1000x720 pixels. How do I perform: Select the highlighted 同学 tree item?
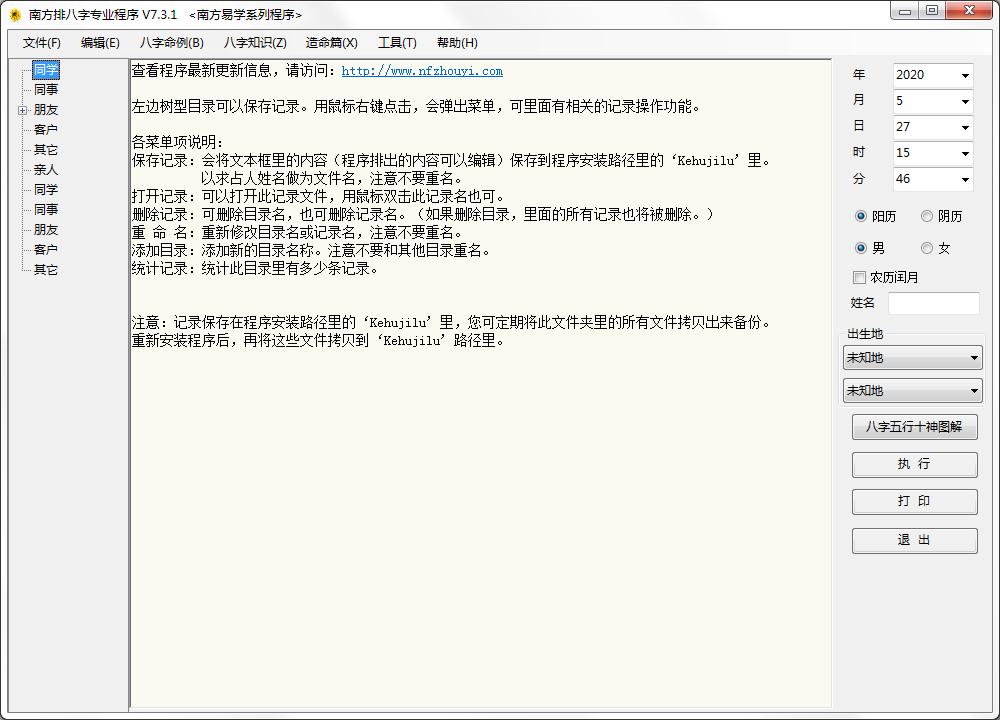coord(46,70)
